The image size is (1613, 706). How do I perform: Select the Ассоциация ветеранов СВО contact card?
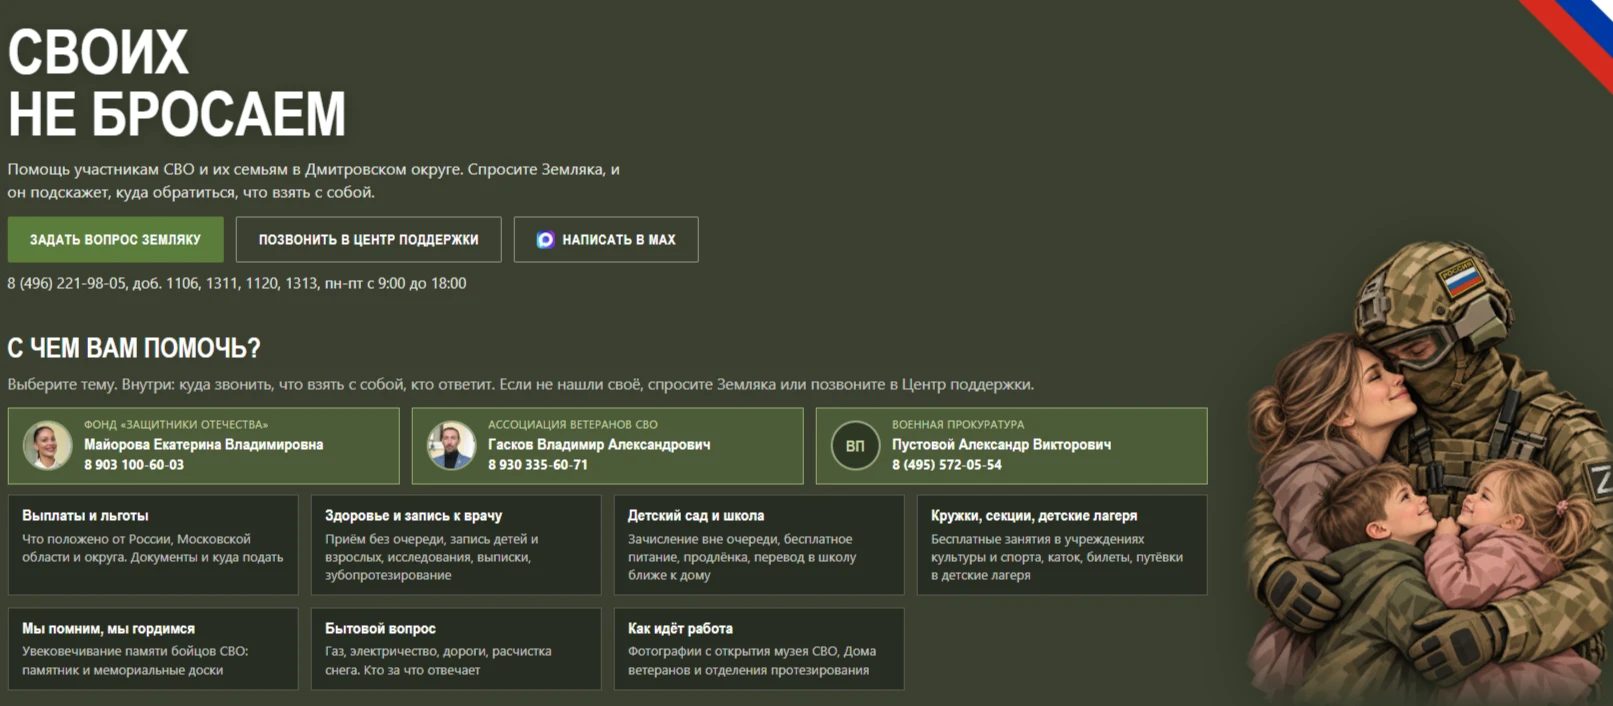(x=607, y=446)
